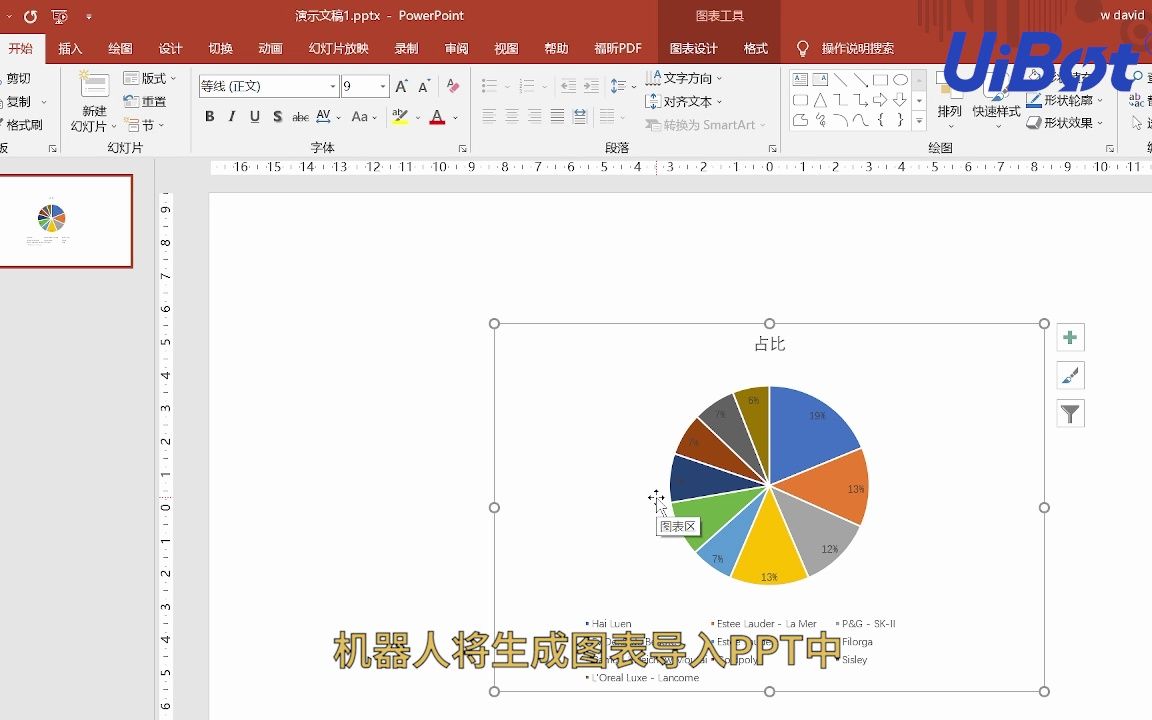Apply italic formatting from Font group
Image resolution: width=1152 pixels, height=720 pixels.
tap(231, 117)
